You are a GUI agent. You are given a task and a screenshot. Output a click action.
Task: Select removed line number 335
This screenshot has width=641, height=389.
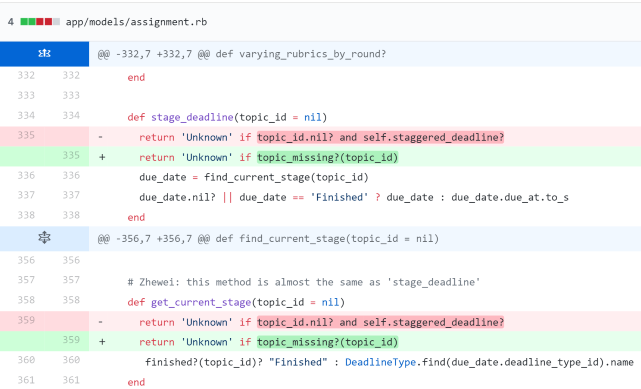[26, 135]
